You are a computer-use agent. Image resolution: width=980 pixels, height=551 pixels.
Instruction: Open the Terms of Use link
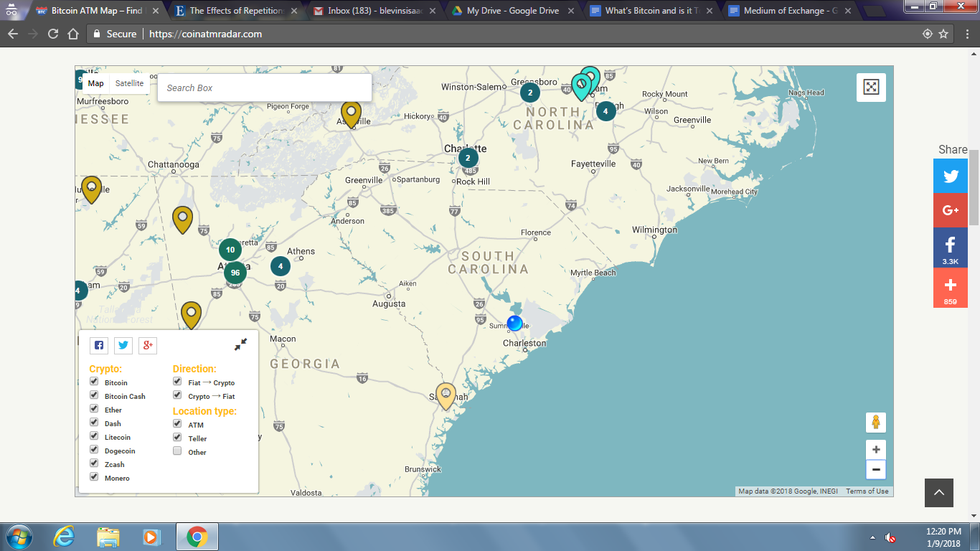(867, 491)
